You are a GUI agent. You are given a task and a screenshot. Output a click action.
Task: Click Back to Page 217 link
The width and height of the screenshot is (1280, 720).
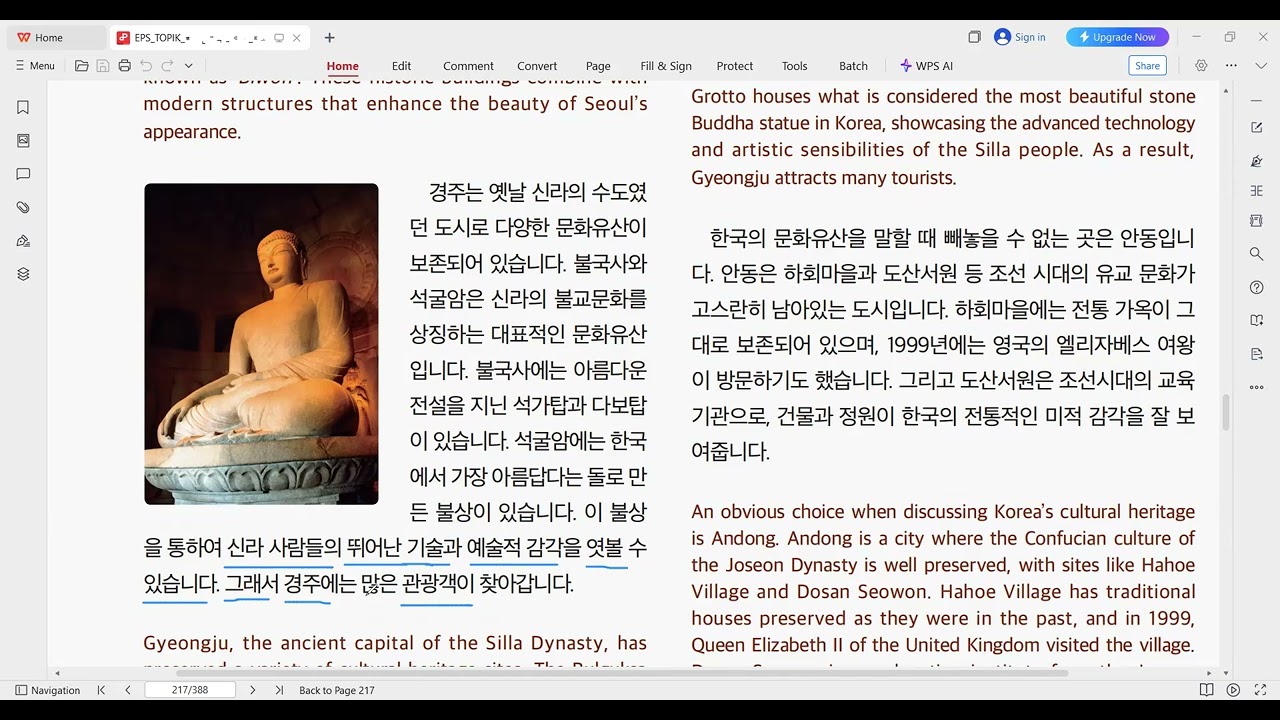coord(337,690)
